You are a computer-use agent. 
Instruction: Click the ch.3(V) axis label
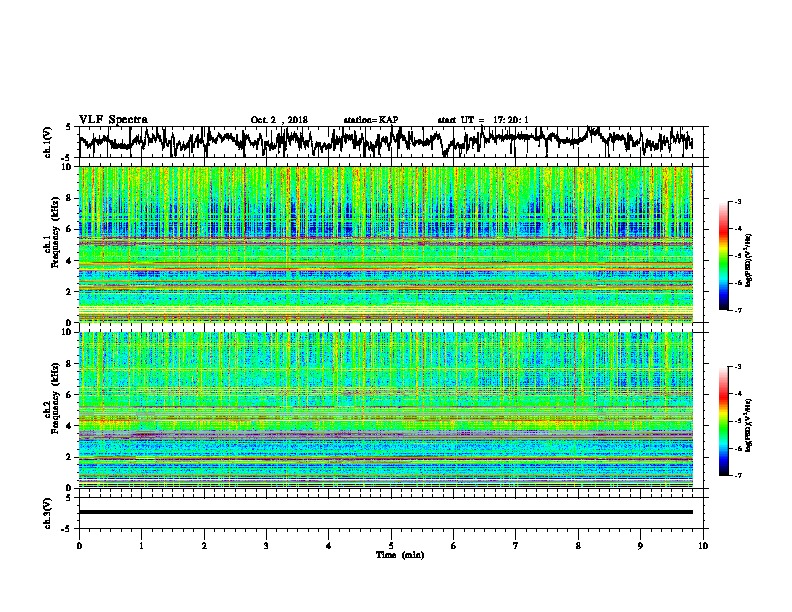click(47, 513)
